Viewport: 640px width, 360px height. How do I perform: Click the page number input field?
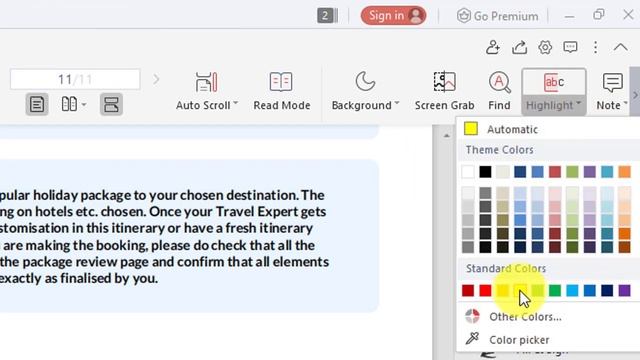(75, 79)
